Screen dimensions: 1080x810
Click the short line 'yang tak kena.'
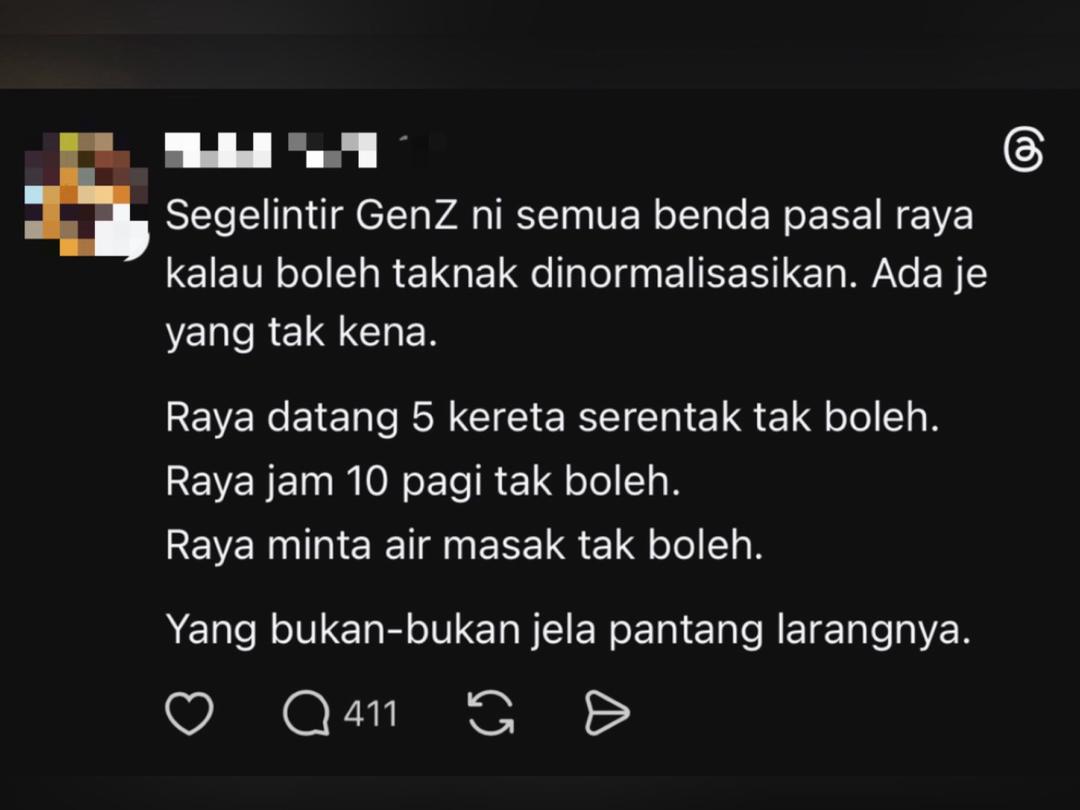click(x=302, y=333)
